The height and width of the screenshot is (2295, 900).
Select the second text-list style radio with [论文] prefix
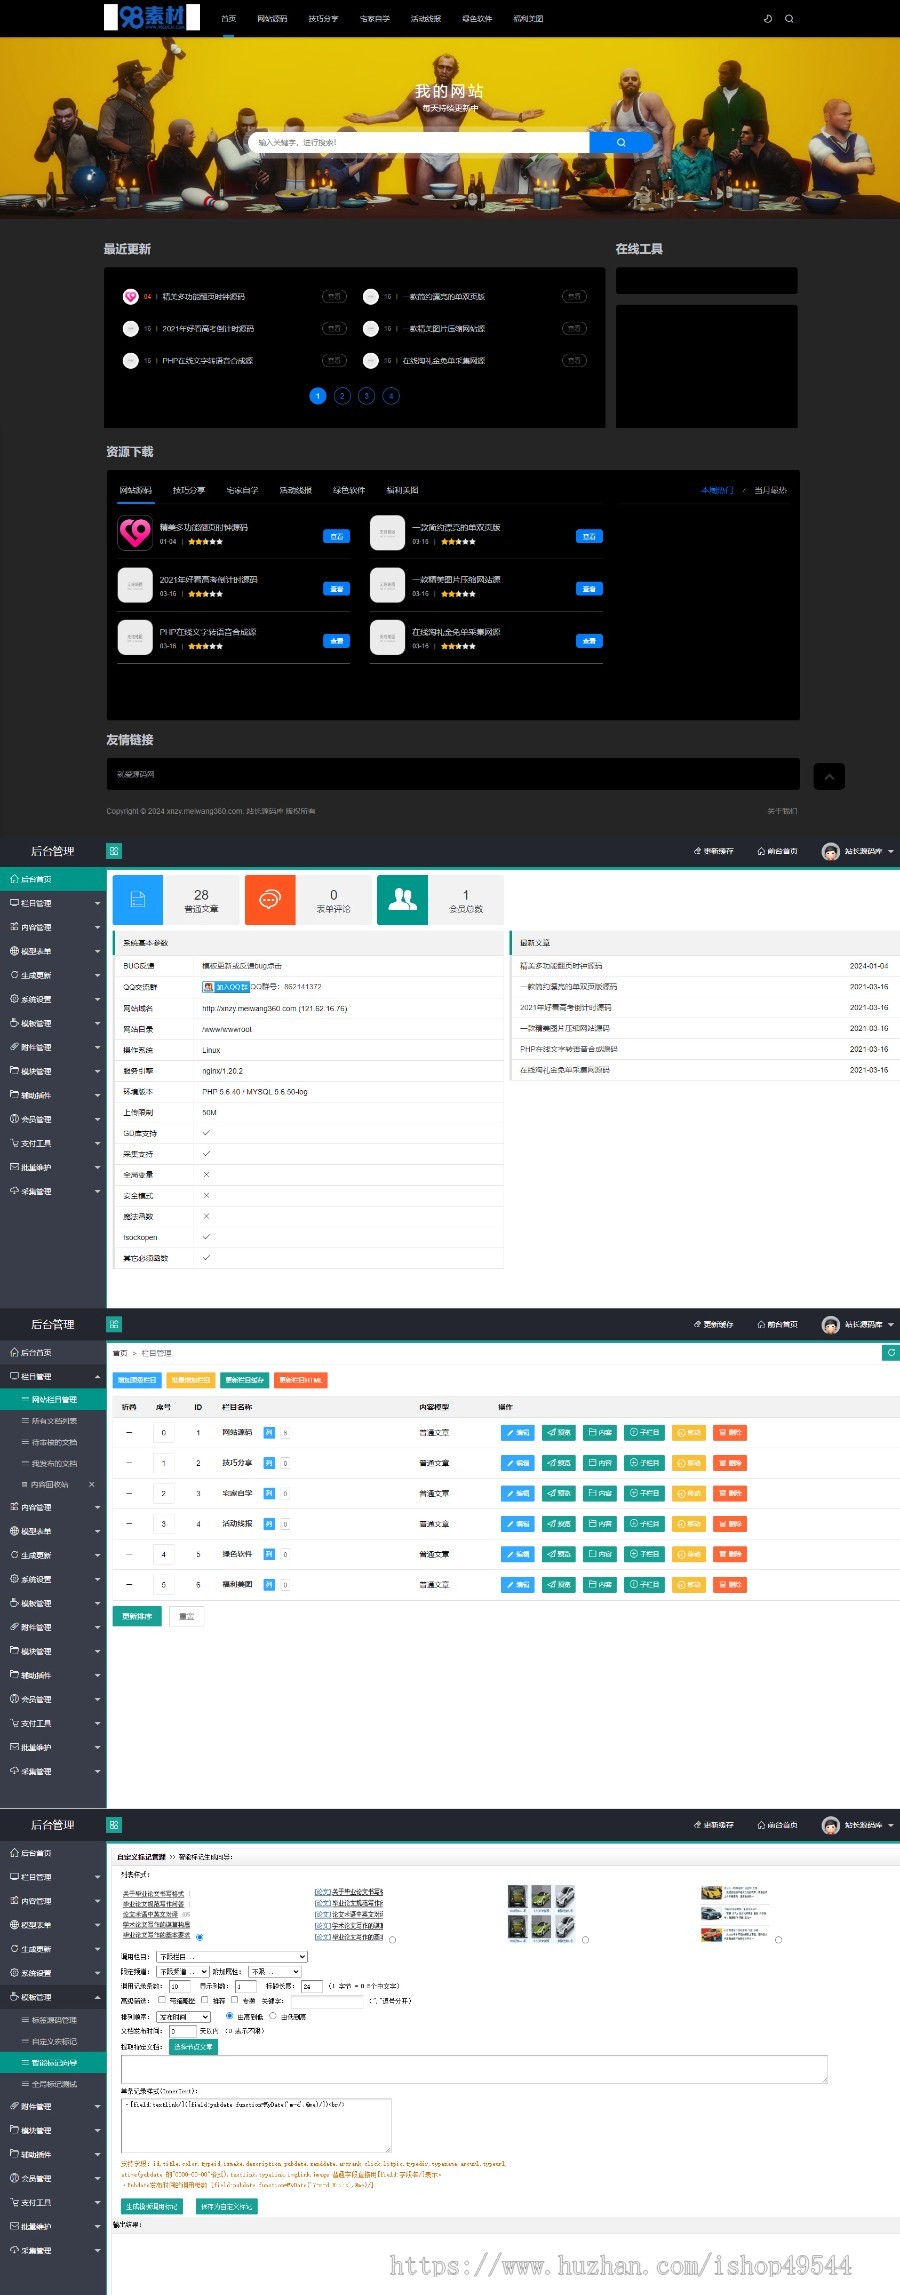click(392, 1939)
